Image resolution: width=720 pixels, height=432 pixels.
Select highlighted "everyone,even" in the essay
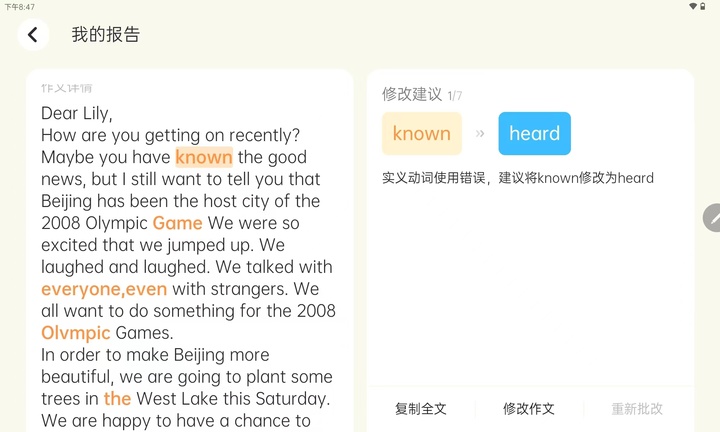(104, 289)
